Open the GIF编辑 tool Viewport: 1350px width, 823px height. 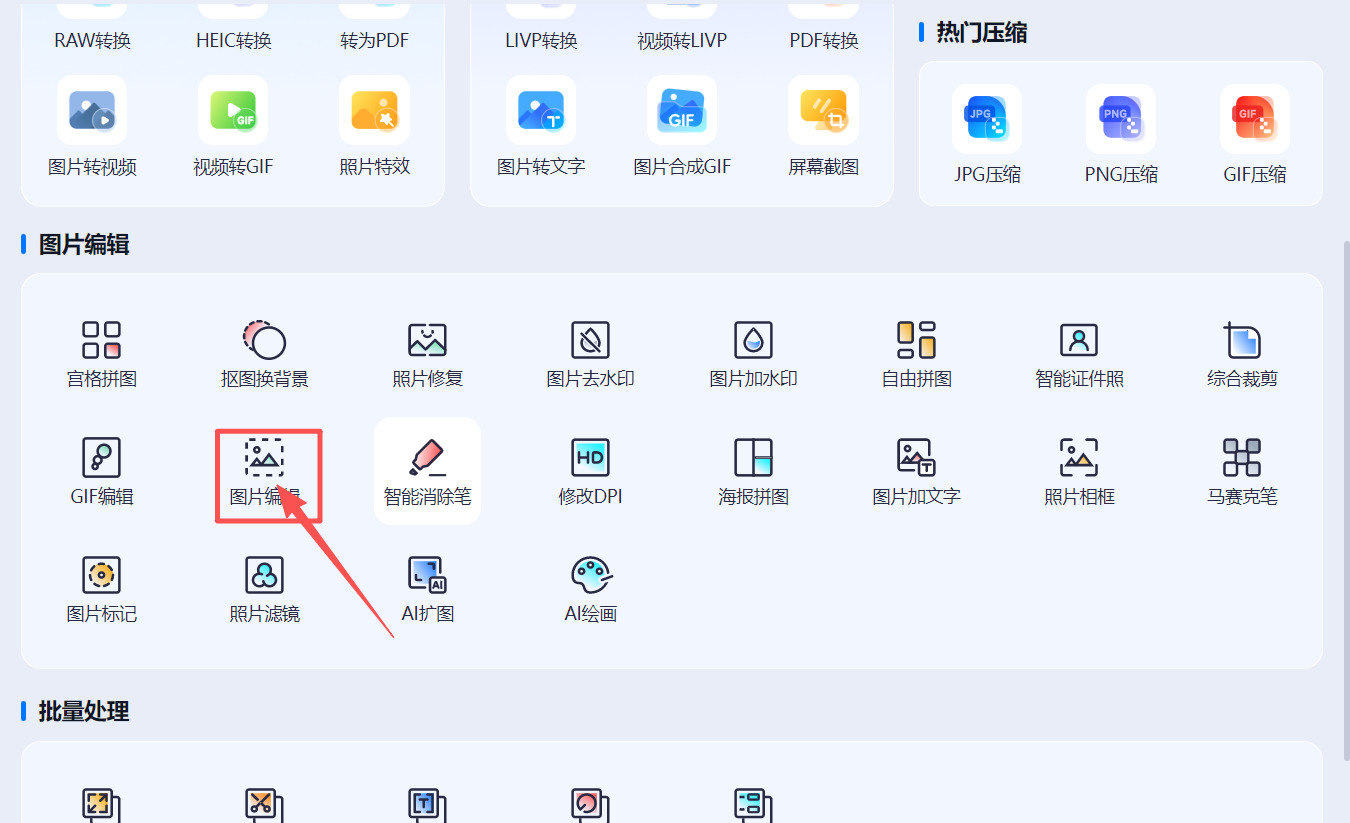(x=101, y=471)
